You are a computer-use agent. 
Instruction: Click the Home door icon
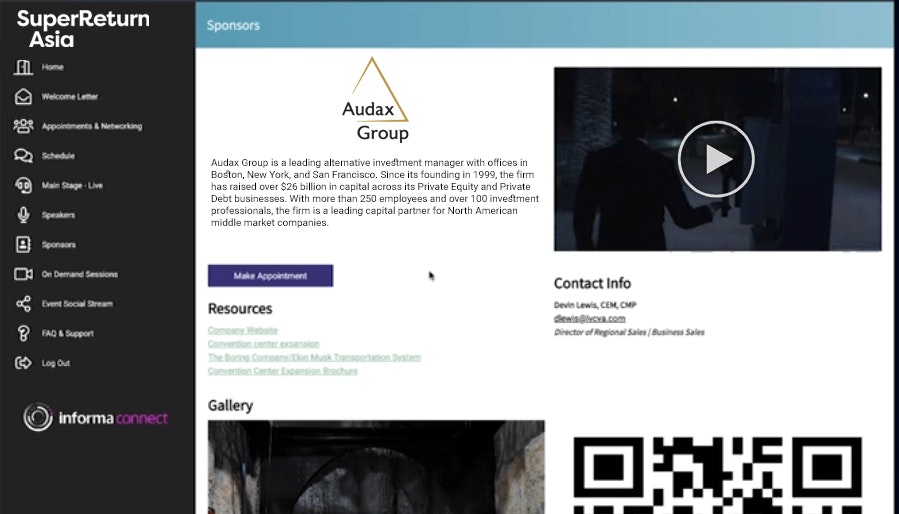point(23,67)
